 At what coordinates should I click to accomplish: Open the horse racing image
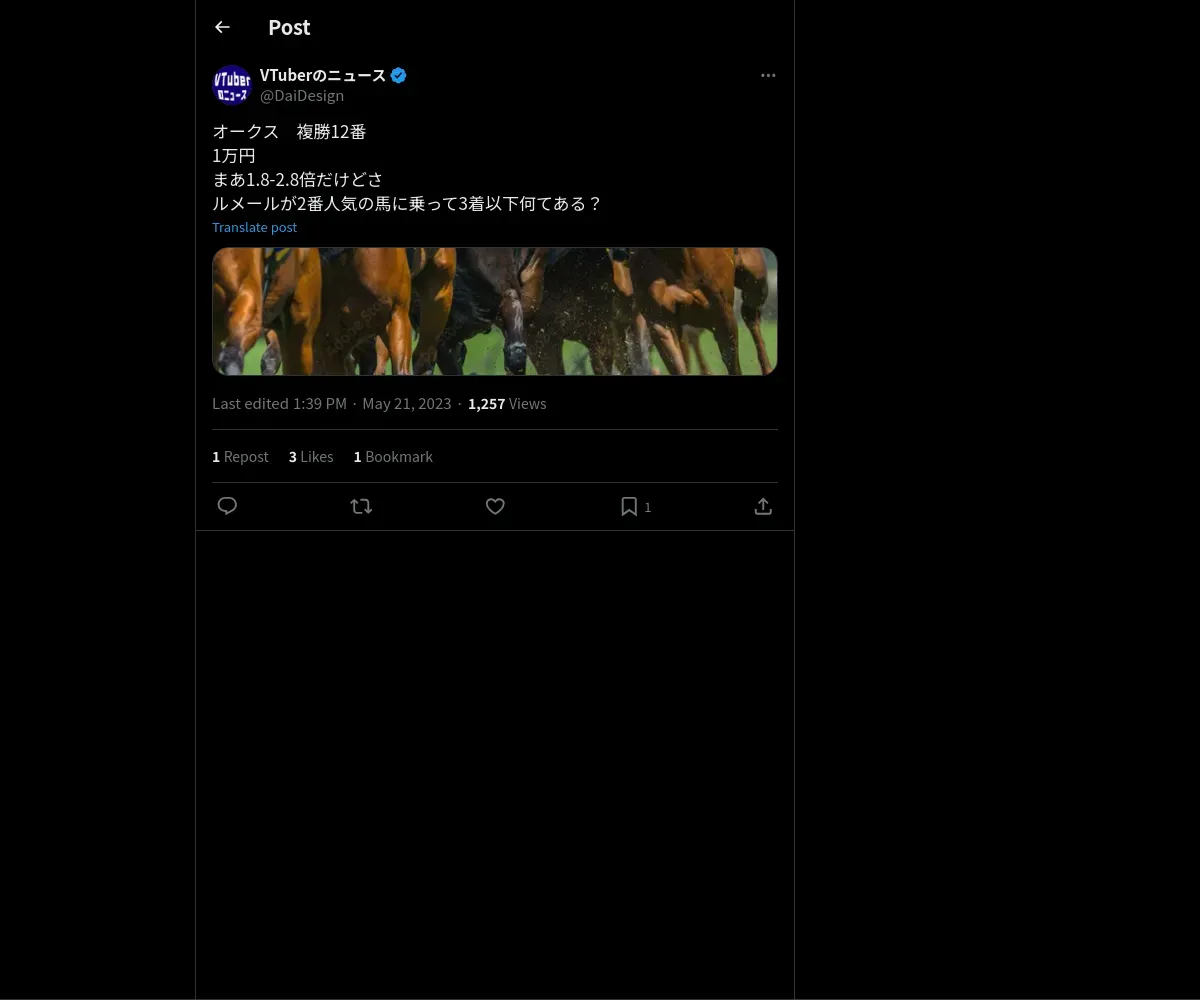(x=495, y=311)
